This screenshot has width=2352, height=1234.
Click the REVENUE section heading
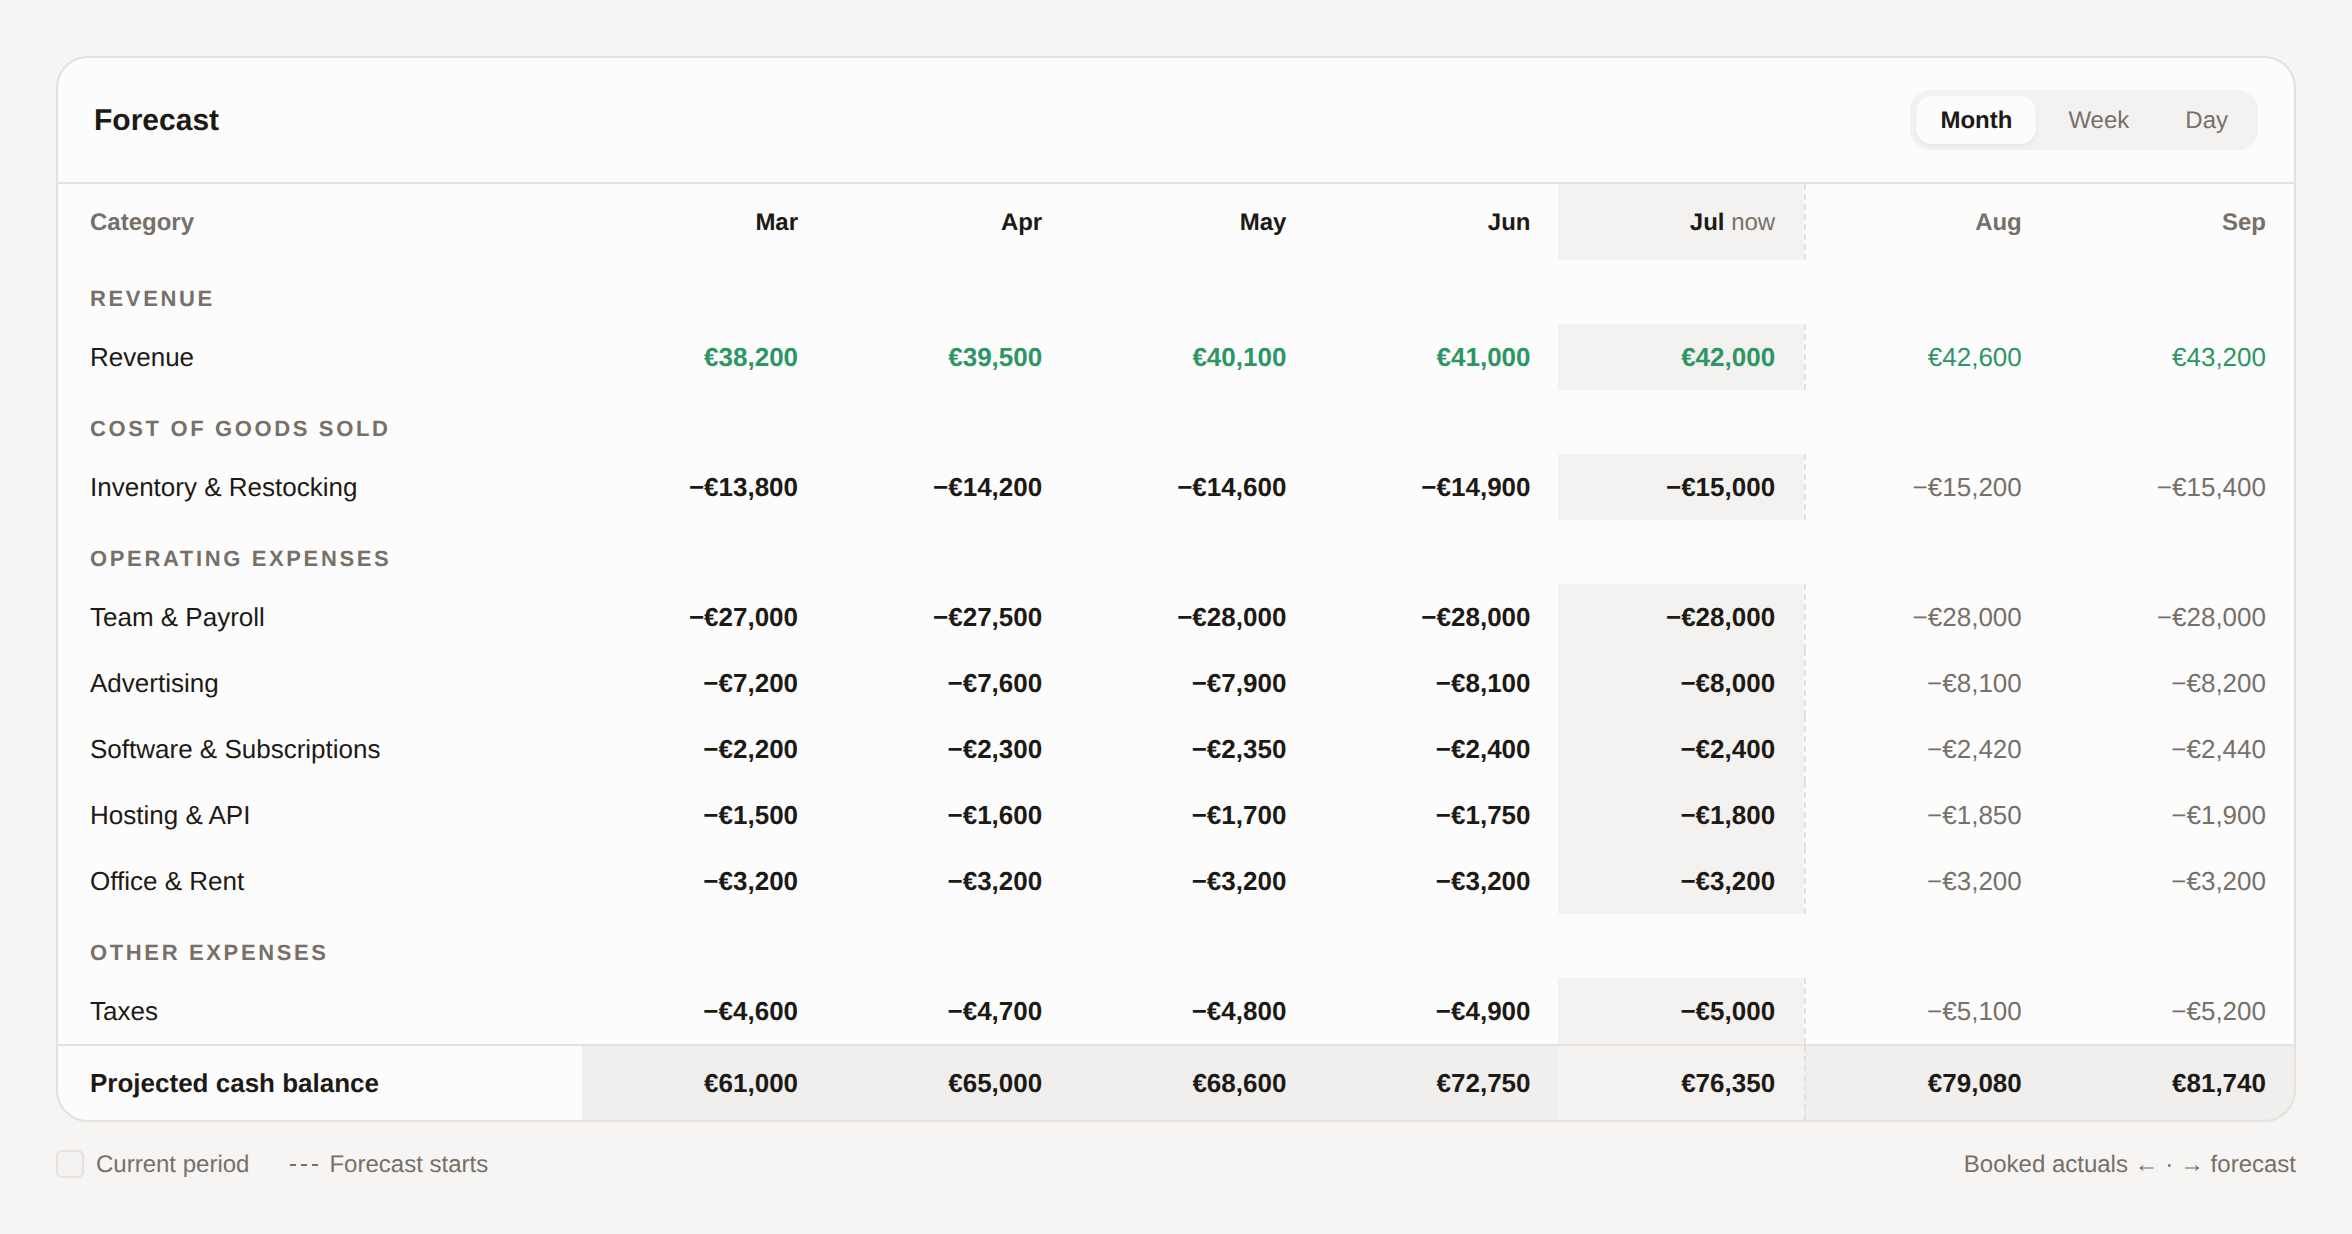coord(152,299)
